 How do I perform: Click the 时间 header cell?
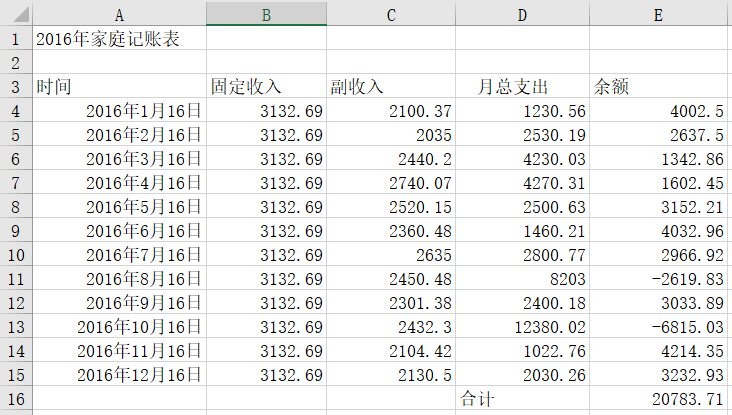pos(119,87)
